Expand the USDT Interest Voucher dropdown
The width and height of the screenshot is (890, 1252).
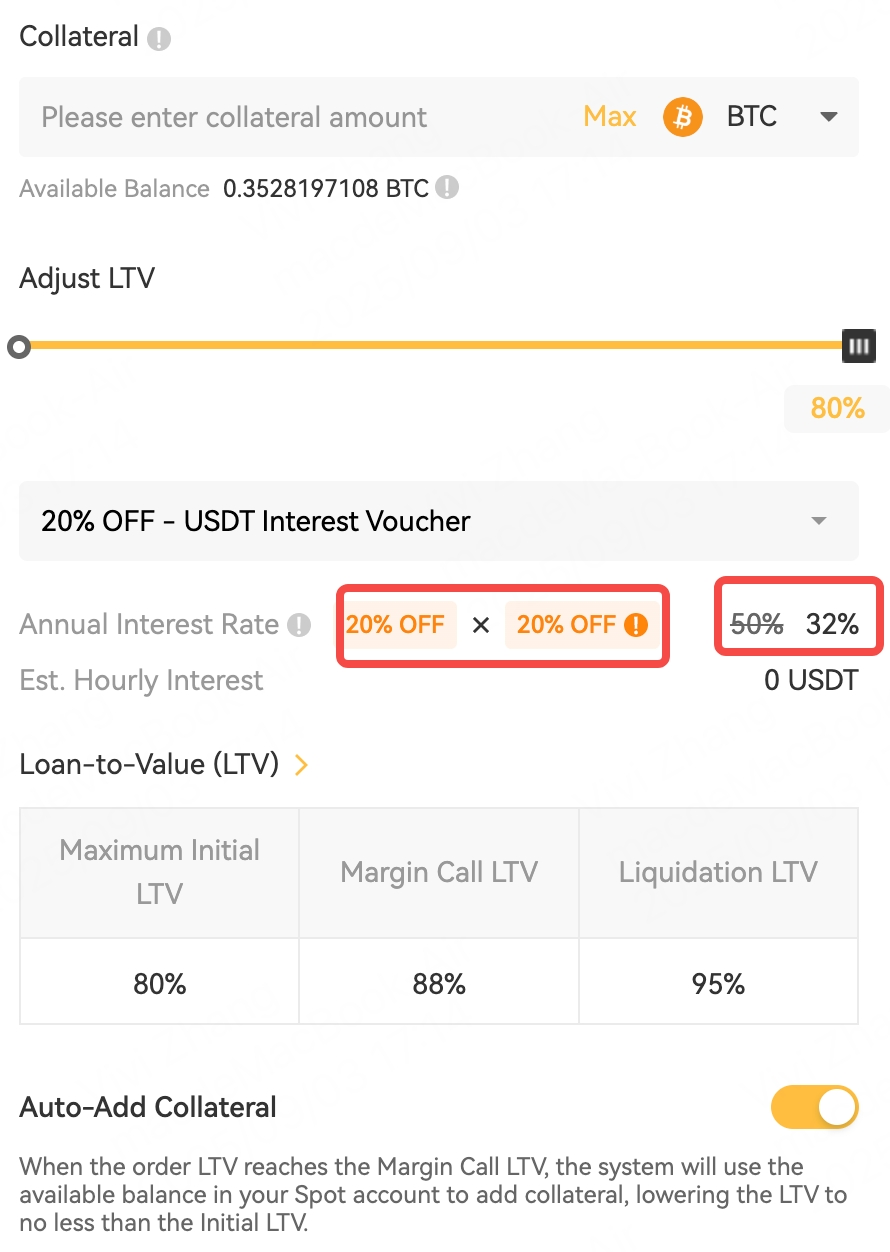(x=818, y=521)
